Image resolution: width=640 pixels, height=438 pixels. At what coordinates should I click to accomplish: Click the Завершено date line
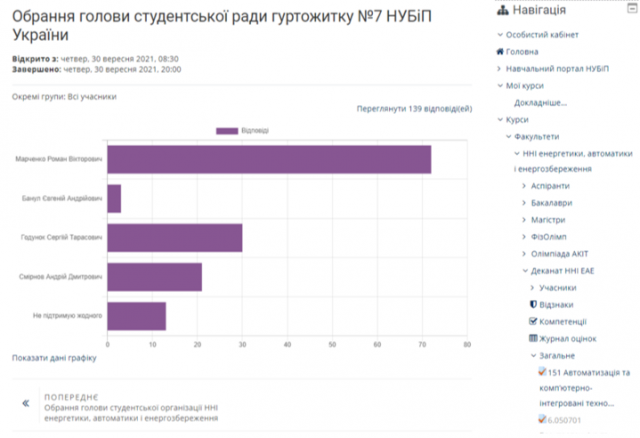pos(96,69)
